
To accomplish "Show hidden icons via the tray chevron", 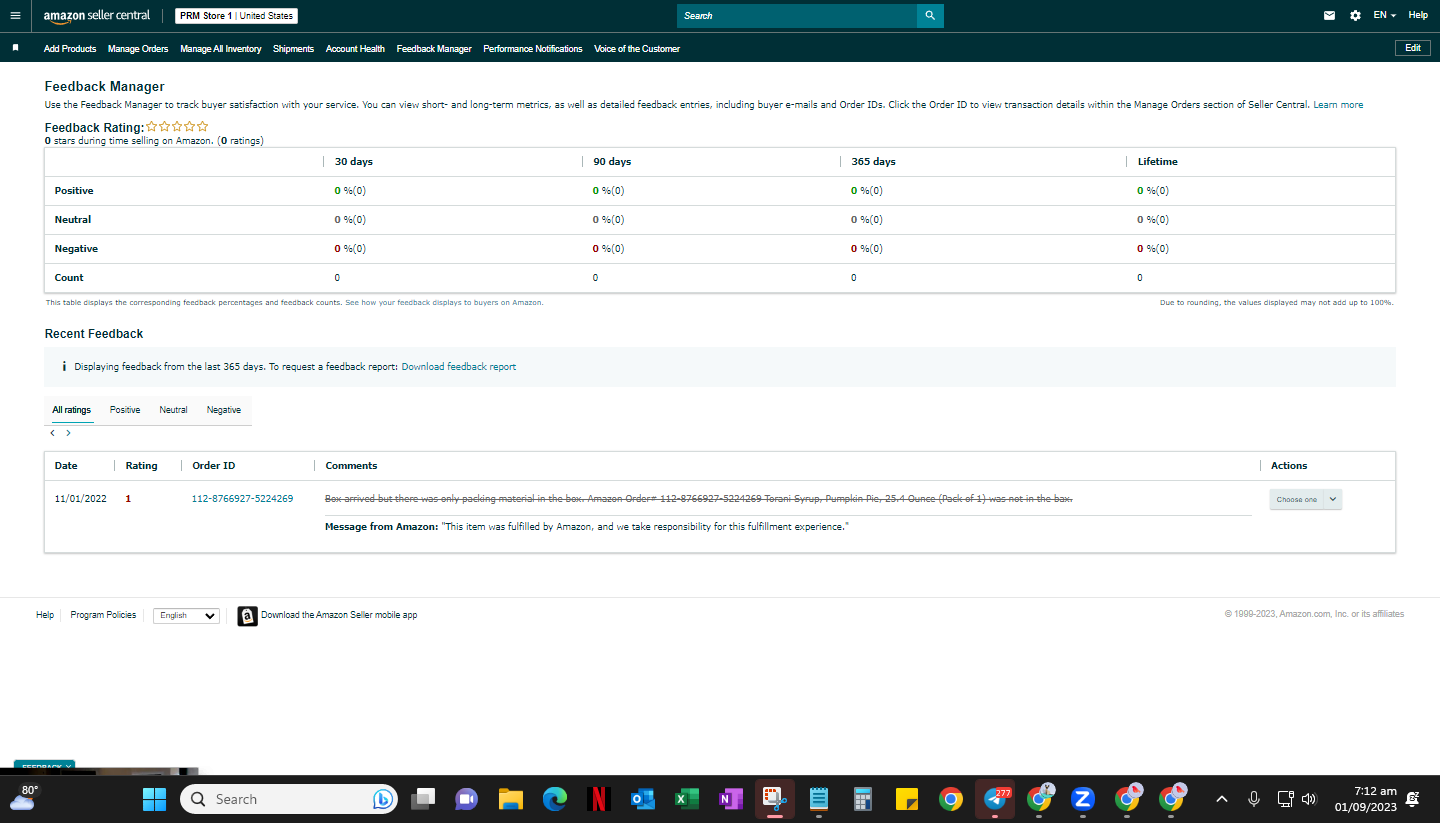I will [x=1221, y=799].
